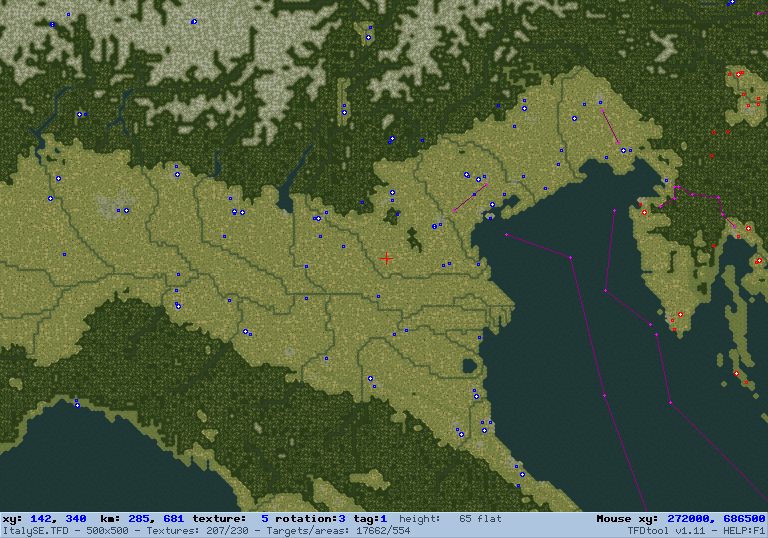Click the 'Mouse xy: 272000, 686500' readout
Viewport: 768px width, 538px height.
tap(681, 519)
